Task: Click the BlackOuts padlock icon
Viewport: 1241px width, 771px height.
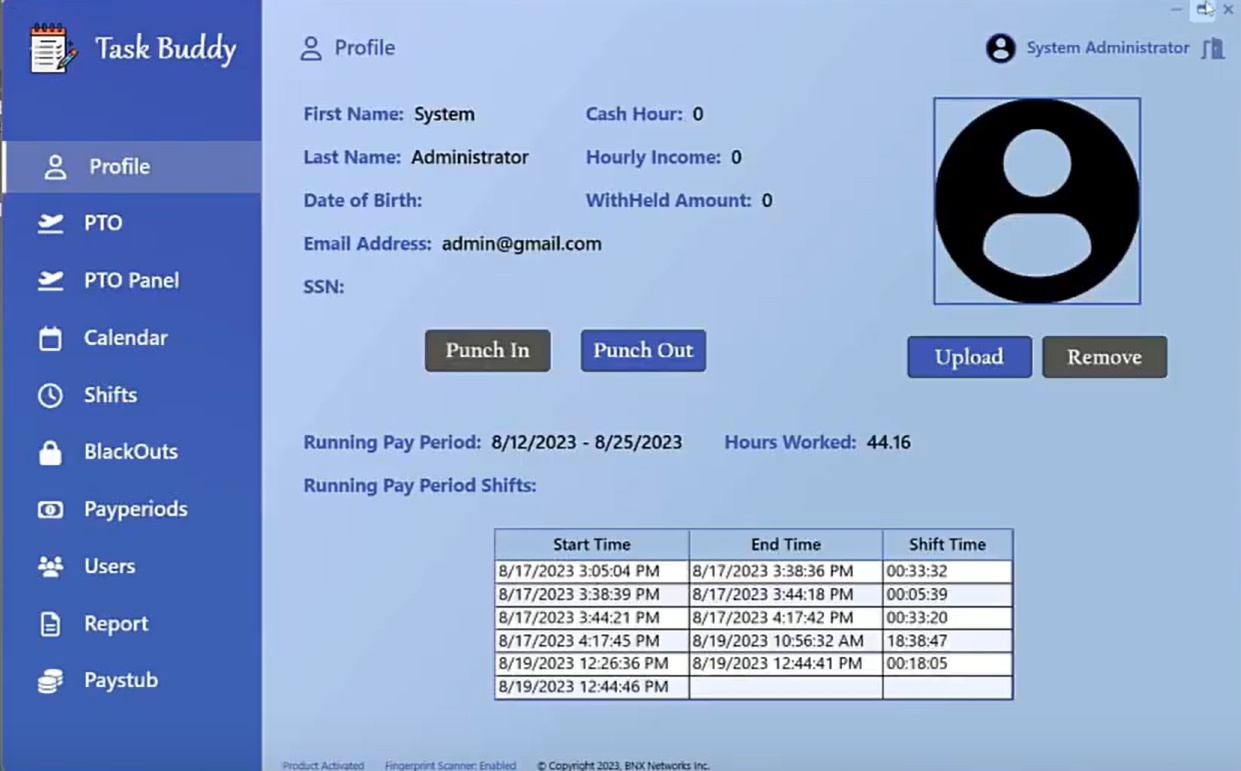Action: [x=50, y=452]
